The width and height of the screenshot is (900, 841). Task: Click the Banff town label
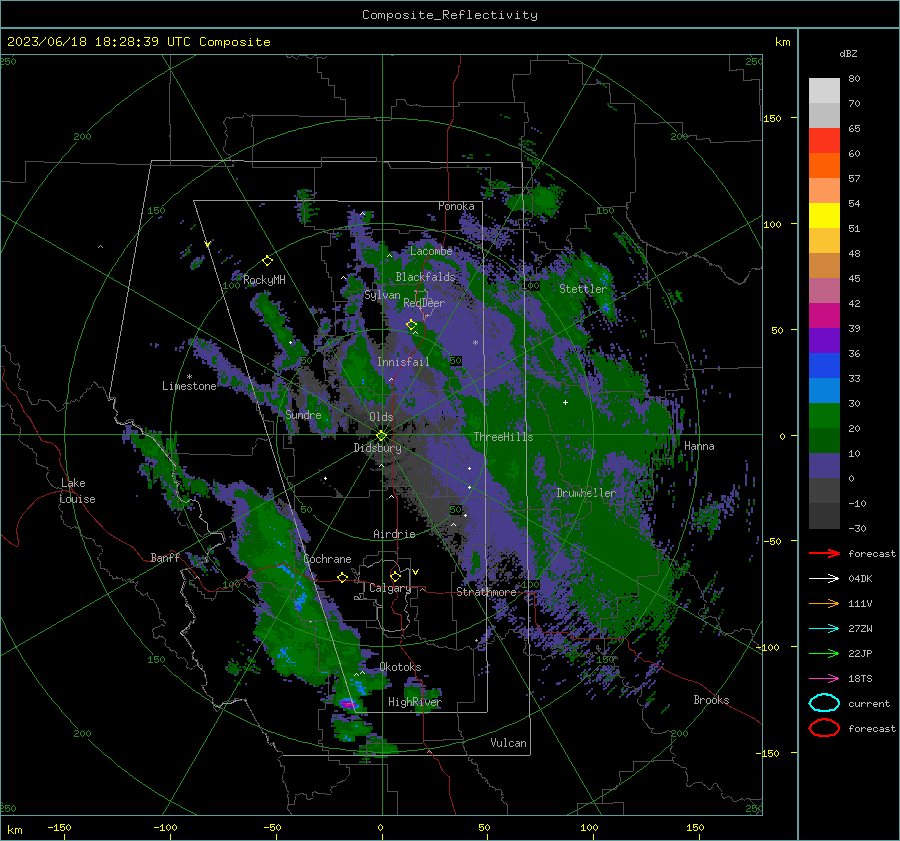coord(165,557)
